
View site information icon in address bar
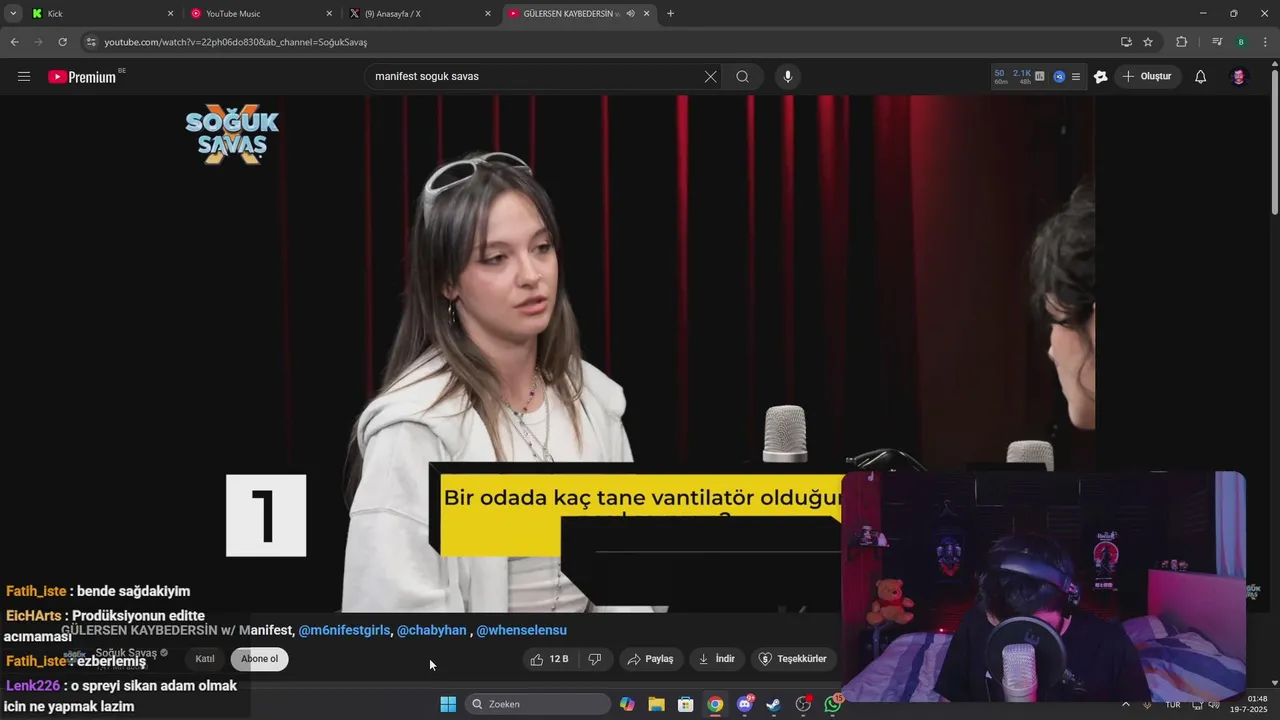[x=91, y=42]
